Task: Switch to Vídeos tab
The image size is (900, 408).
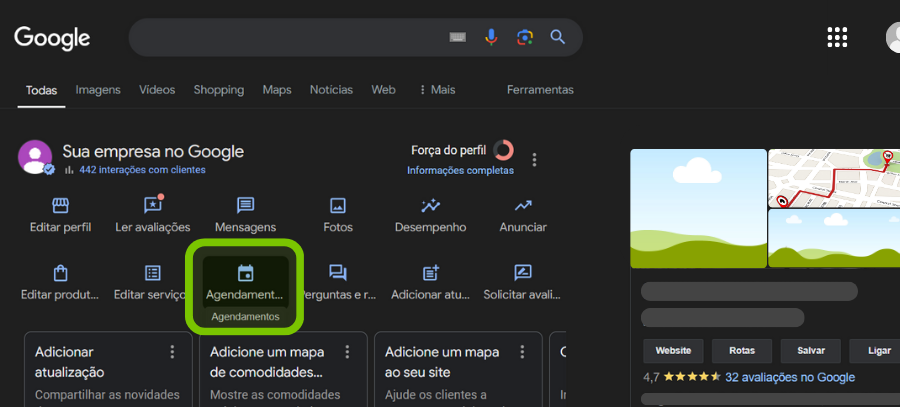Action: pos(157,90)
